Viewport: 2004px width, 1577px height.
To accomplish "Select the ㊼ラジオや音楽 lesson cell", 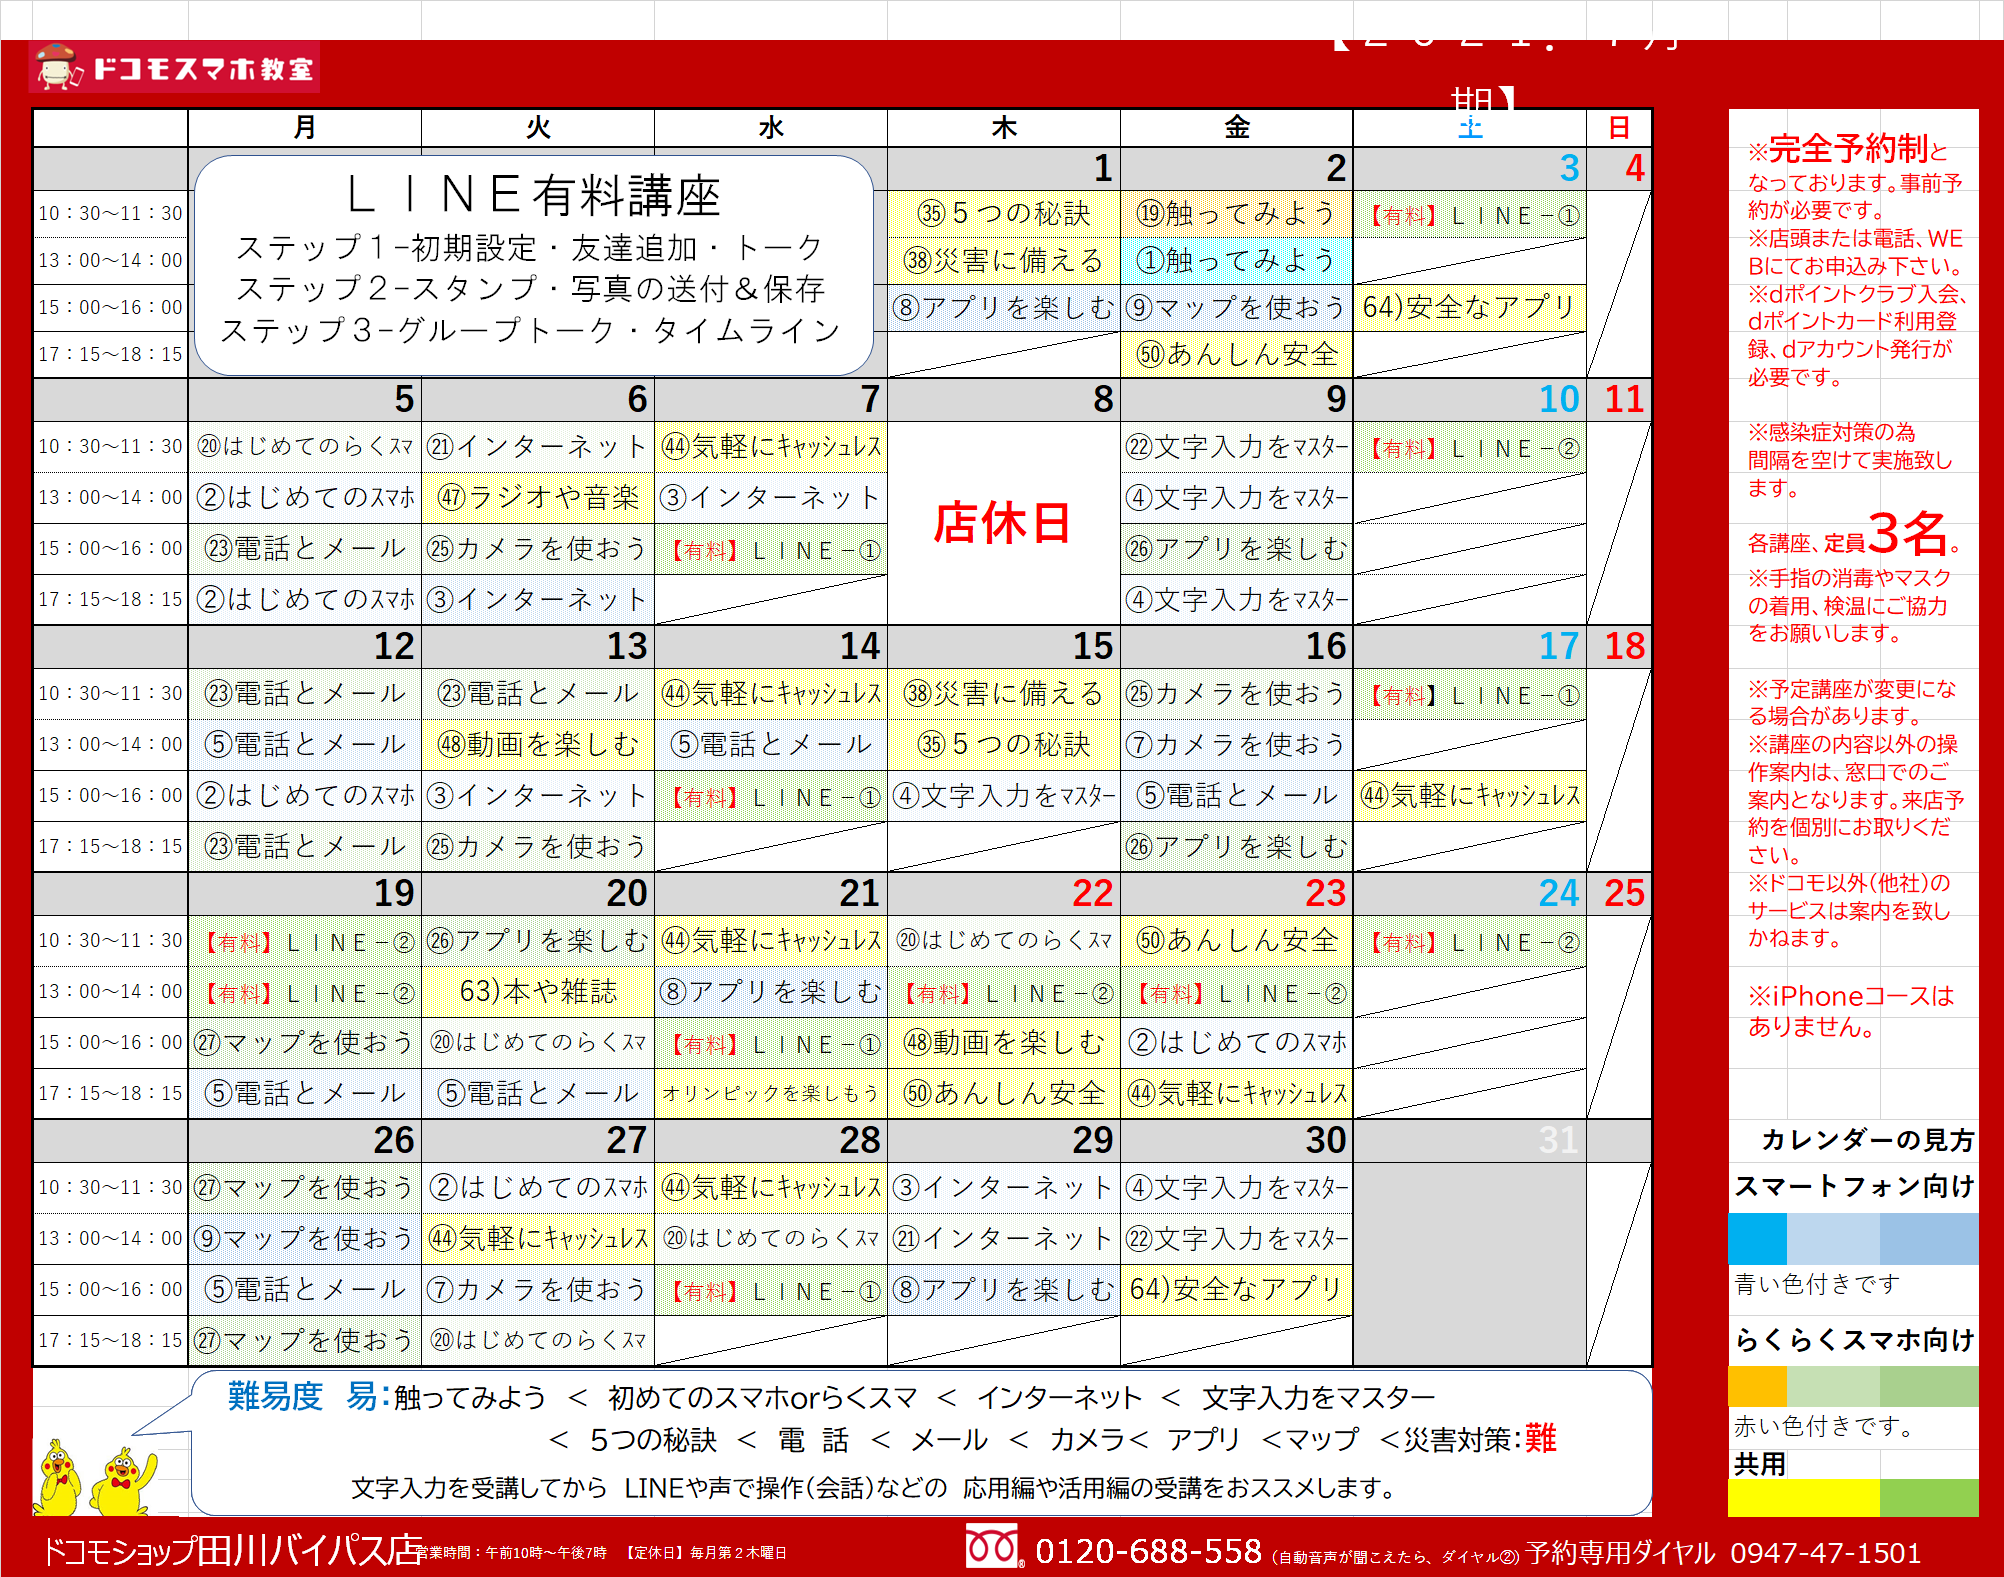I will [538, 498].
